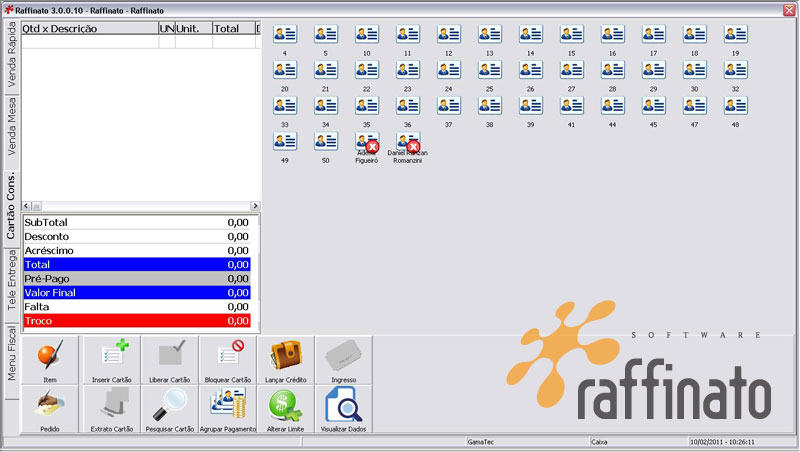Open Lançar Crédito wallet icon
This screenshot has width=800, height=452.
pyautogui.click(x=286, y=360)
